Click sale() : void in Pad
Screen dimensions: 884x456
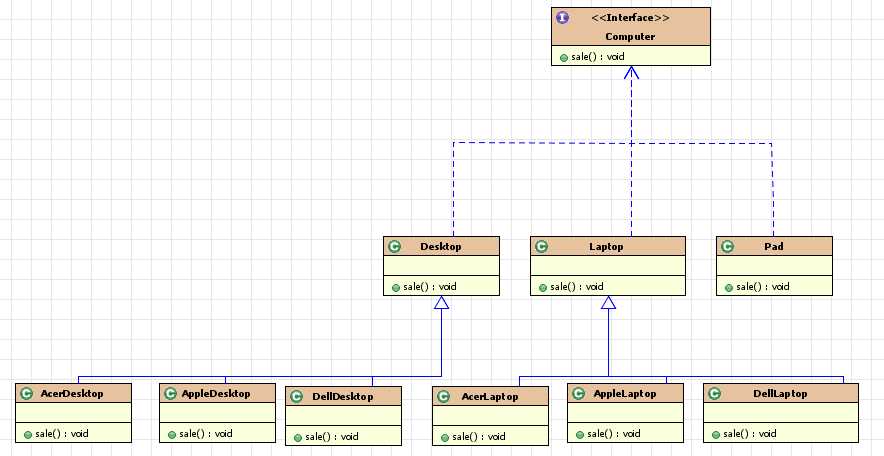tap(763, 287)
